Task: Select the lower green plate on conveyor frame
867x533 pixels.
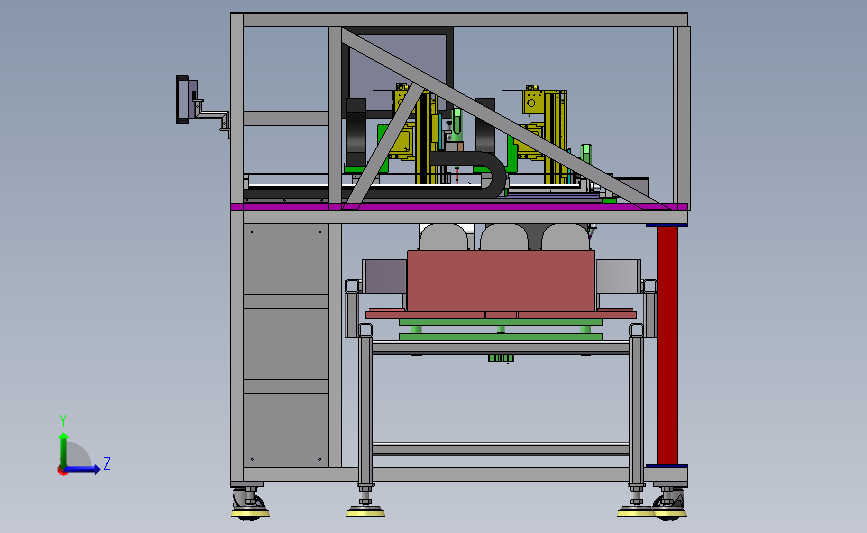Action: (501, 336)
